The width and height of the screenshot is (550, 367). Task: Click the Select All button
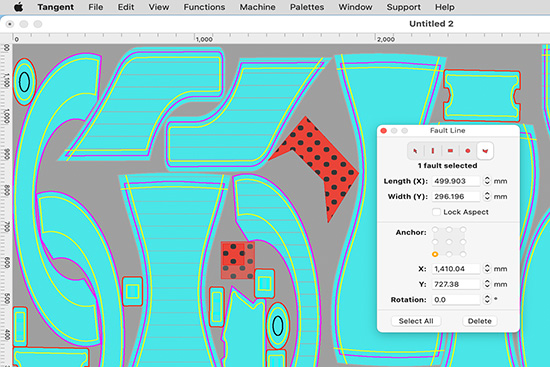pyautogui.click(x=416, y=321)
